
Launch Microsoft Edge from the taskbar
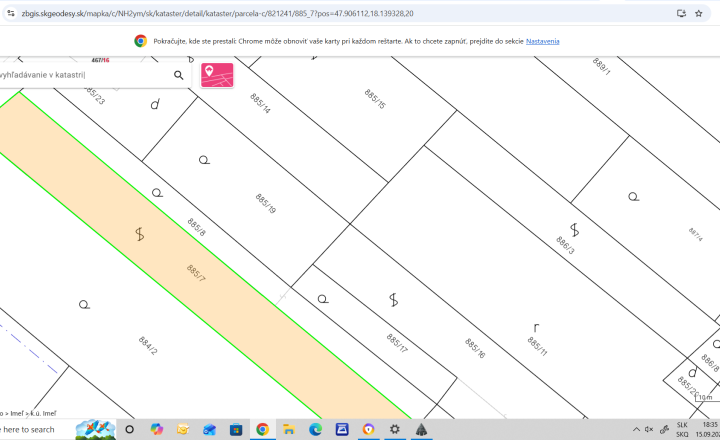coord(315,429)
